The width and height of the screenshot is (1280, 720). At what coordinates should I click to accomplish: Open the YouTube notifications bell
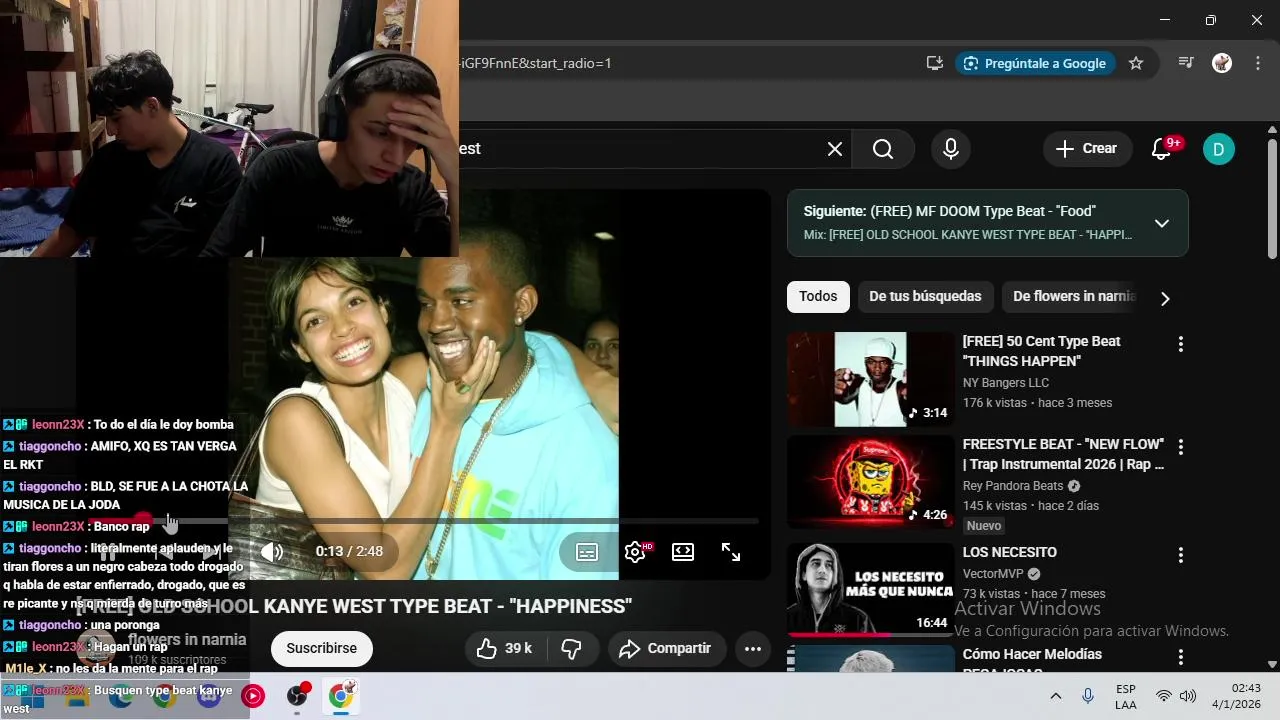(x=1161, y=149)
